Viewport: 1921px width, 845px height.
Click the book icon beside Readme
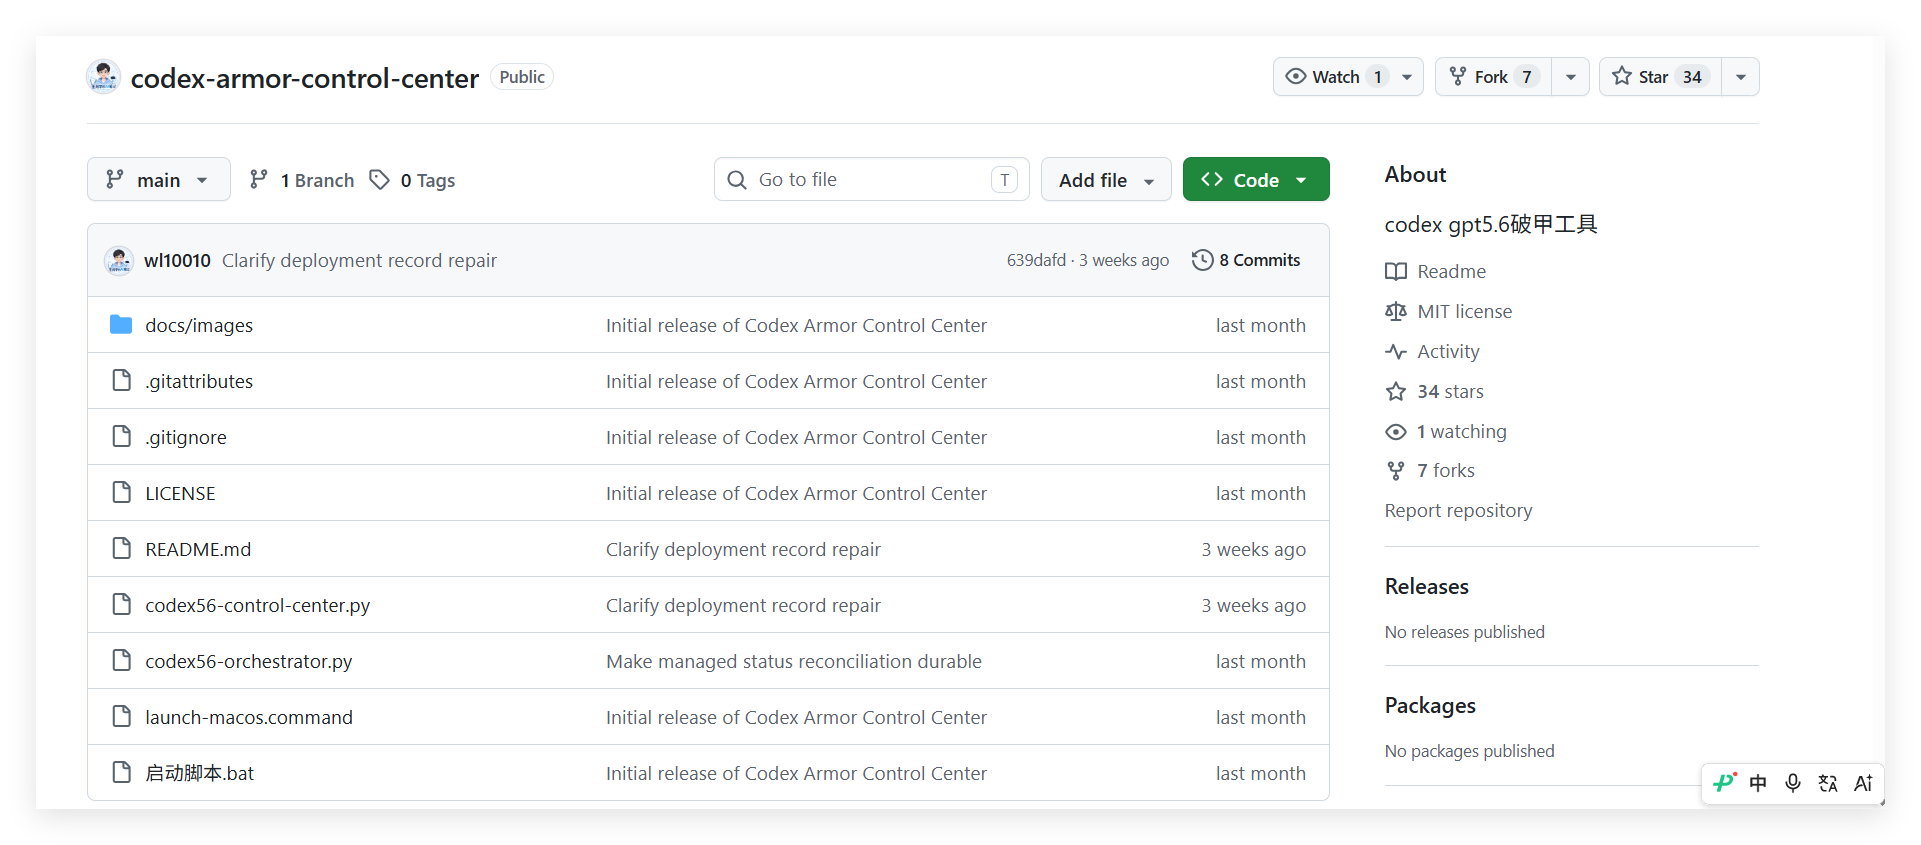point(1396,271)
